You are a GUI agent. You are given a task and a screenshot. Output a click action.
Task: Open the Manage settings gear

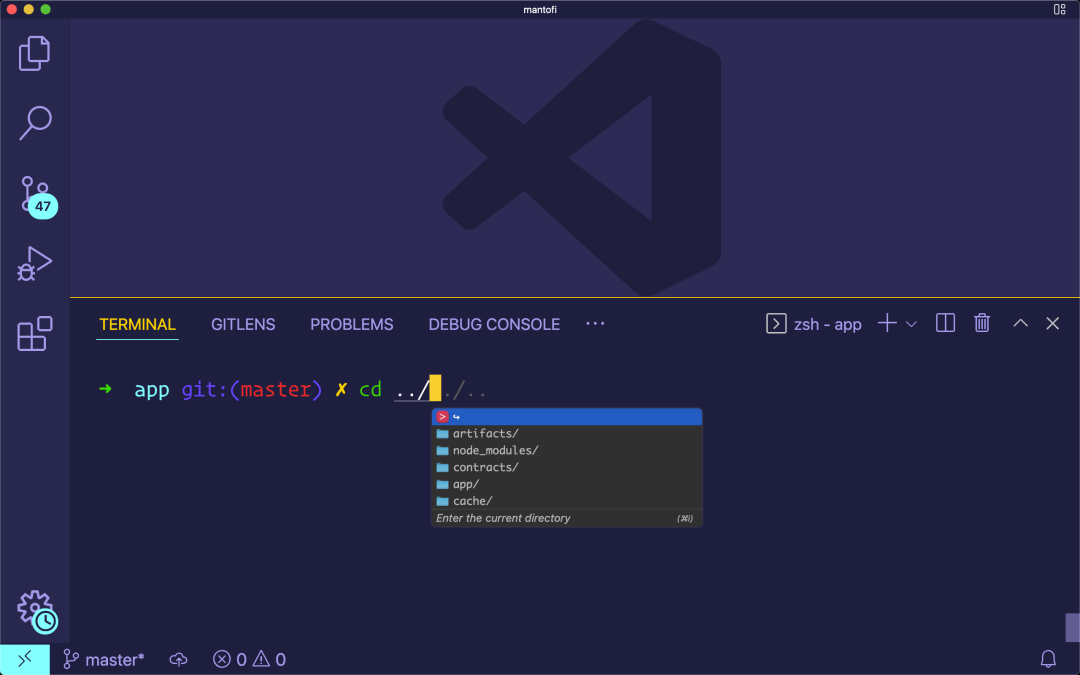(x=37, y=611)
